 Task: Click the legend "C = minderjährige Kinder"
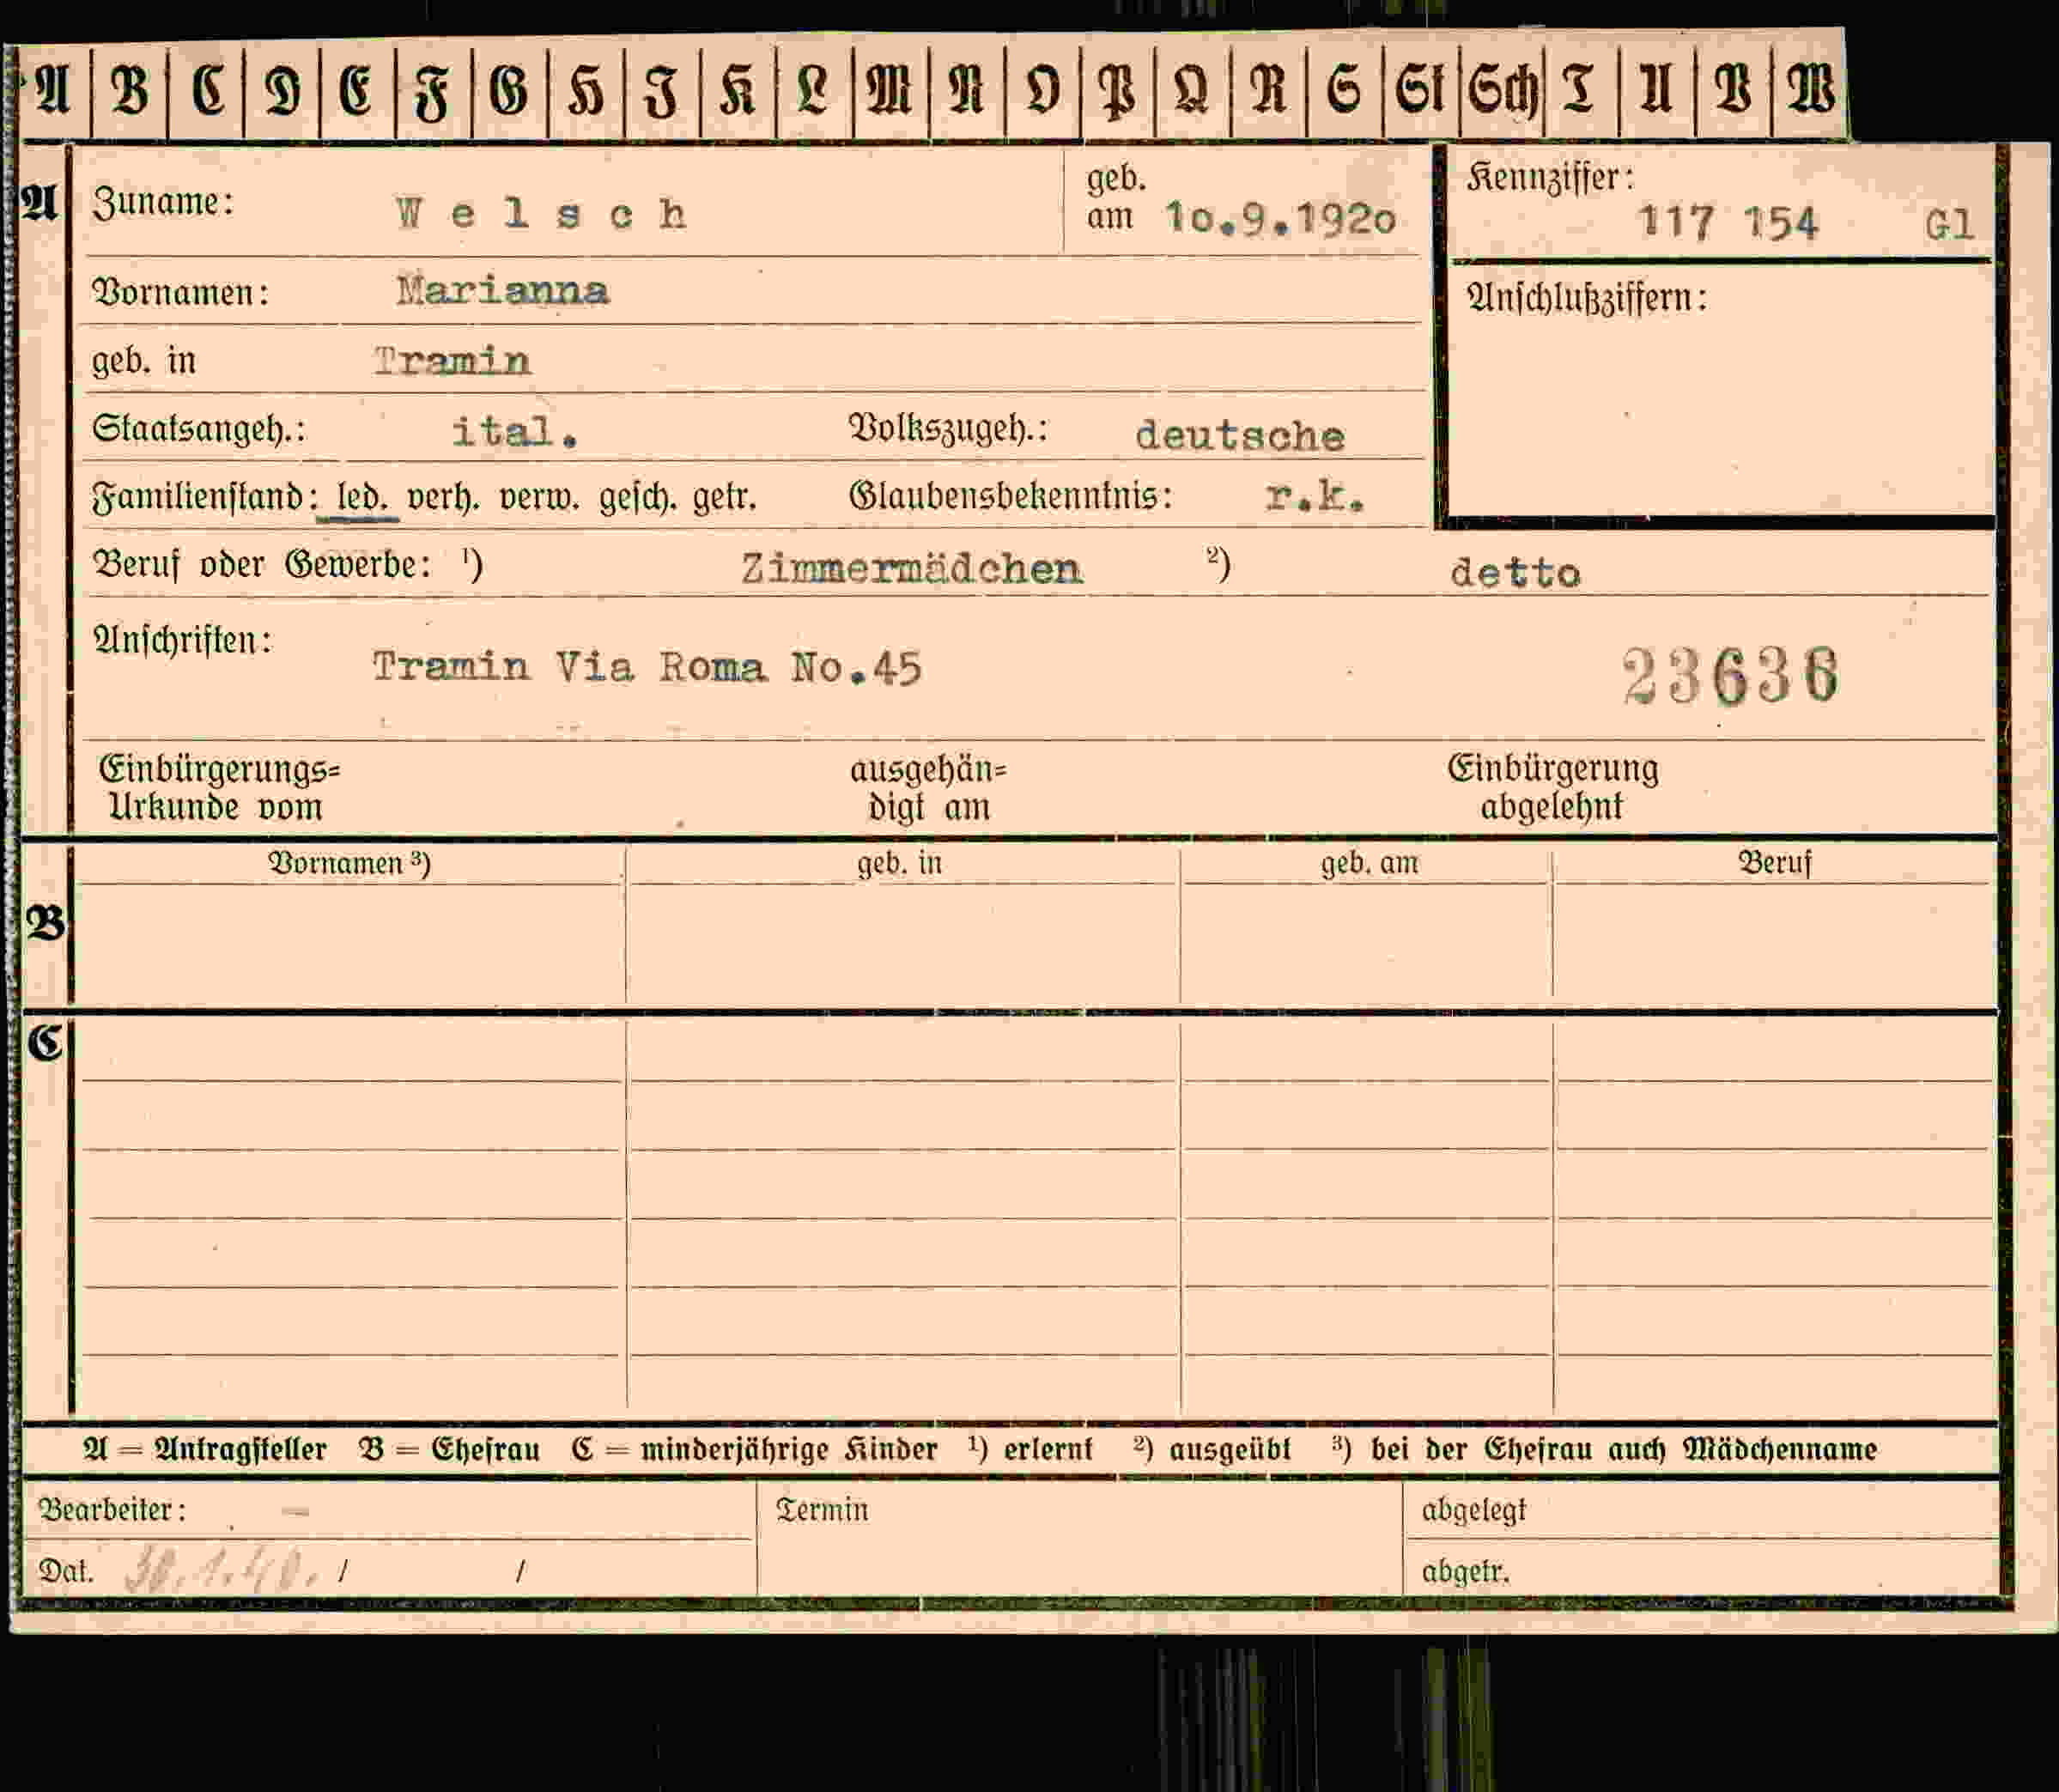tap(755, 1449)
